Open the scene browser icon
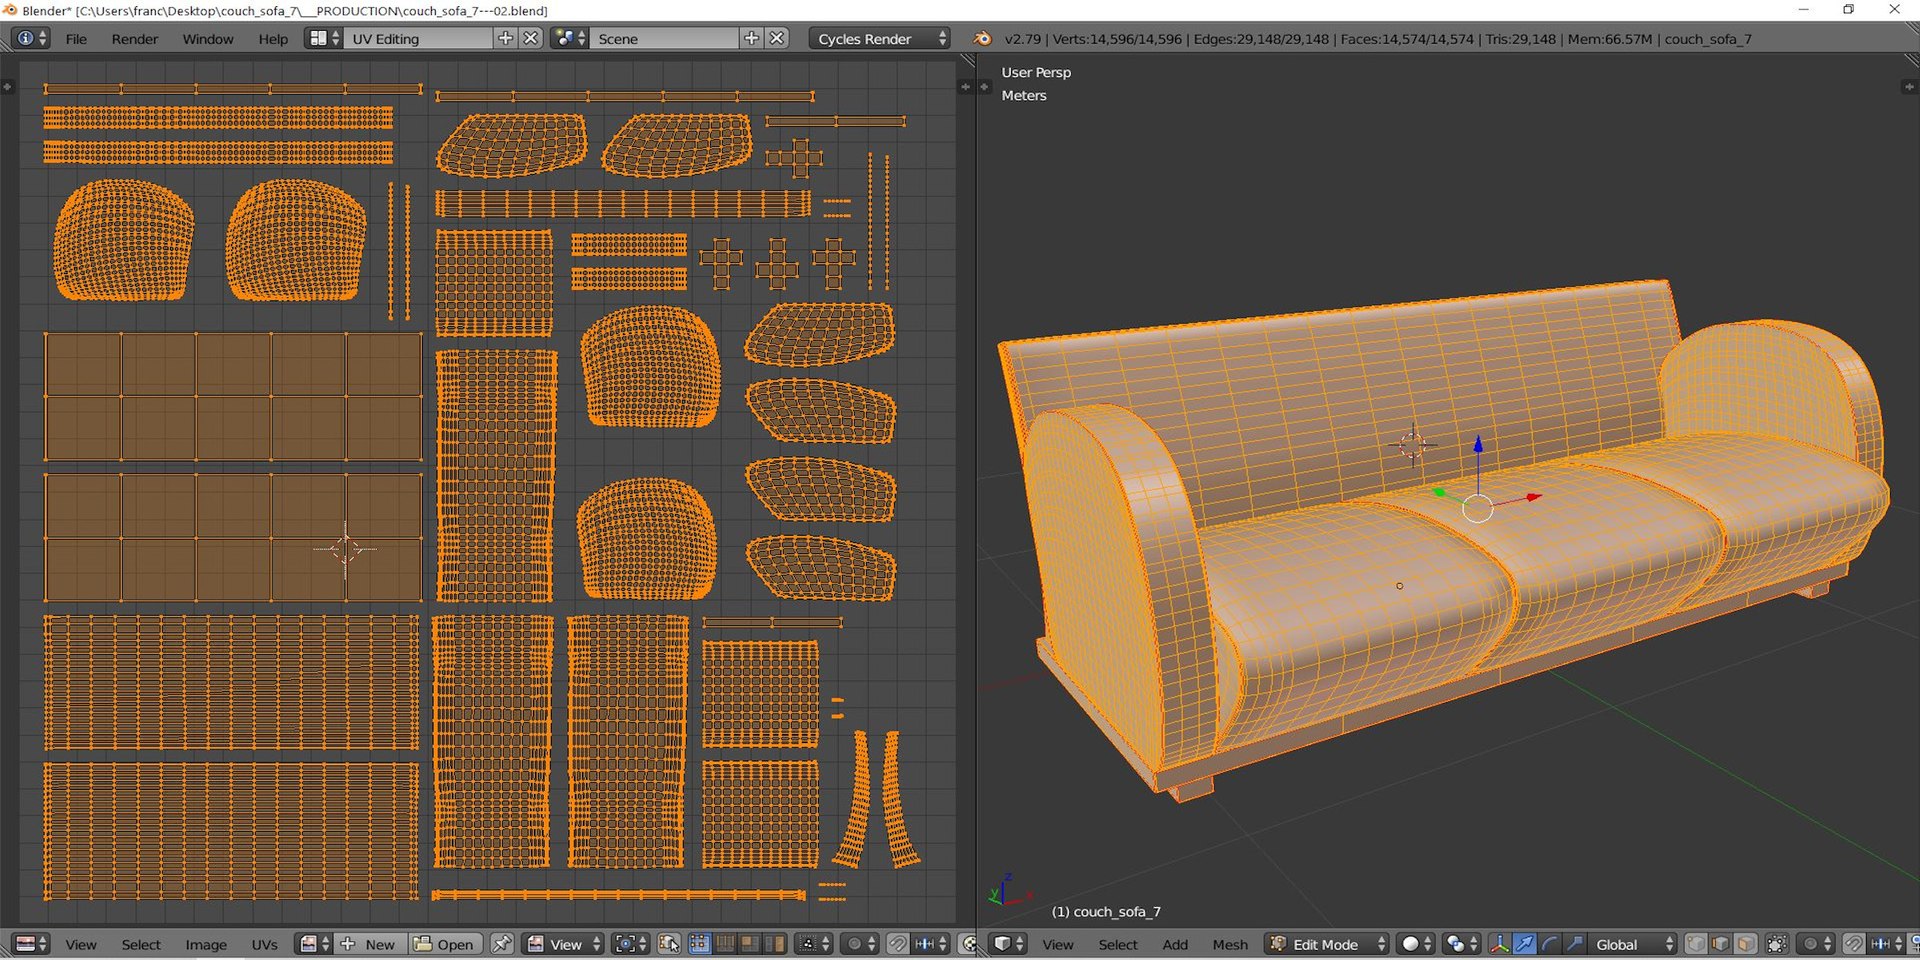Viewport: 1920px width, 960px height. pos(570,38)
